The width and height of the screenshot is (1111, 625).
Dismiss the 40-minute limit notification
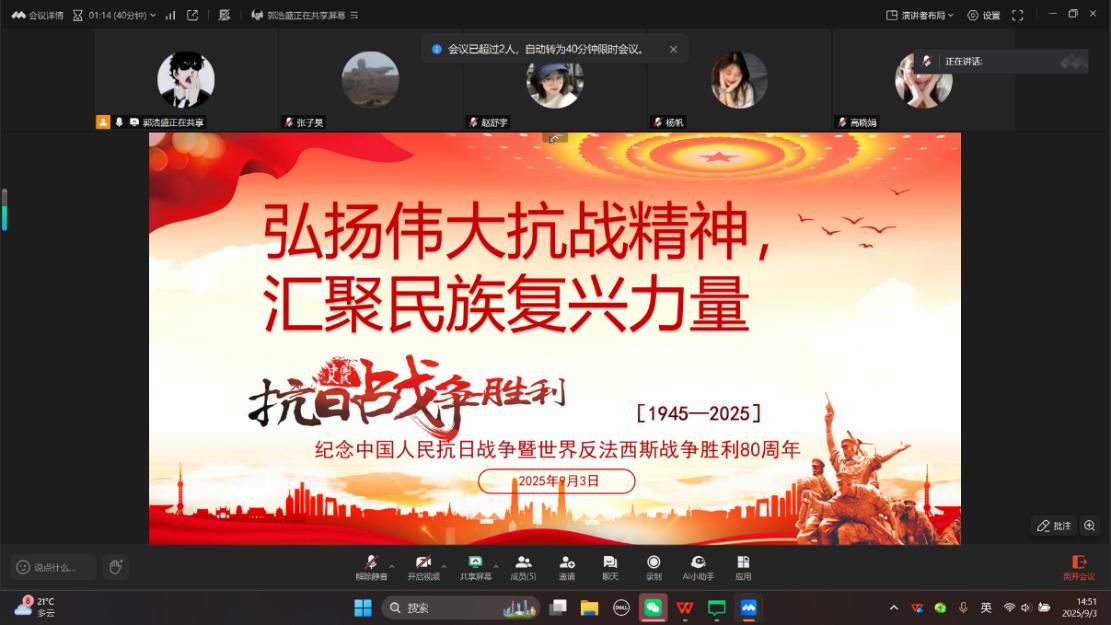pyautogui.click(x=673, y=49)
